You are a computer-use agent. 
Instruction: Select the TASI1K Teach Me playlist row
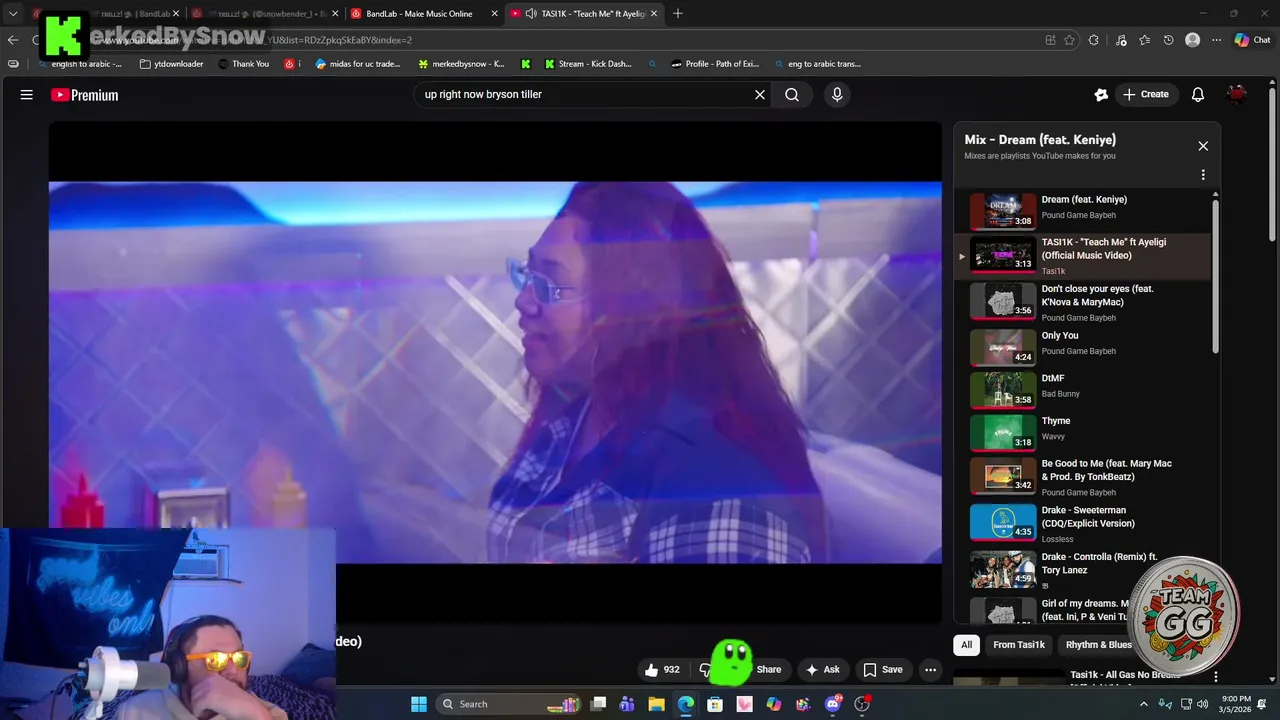click(x=1084, y=256)
